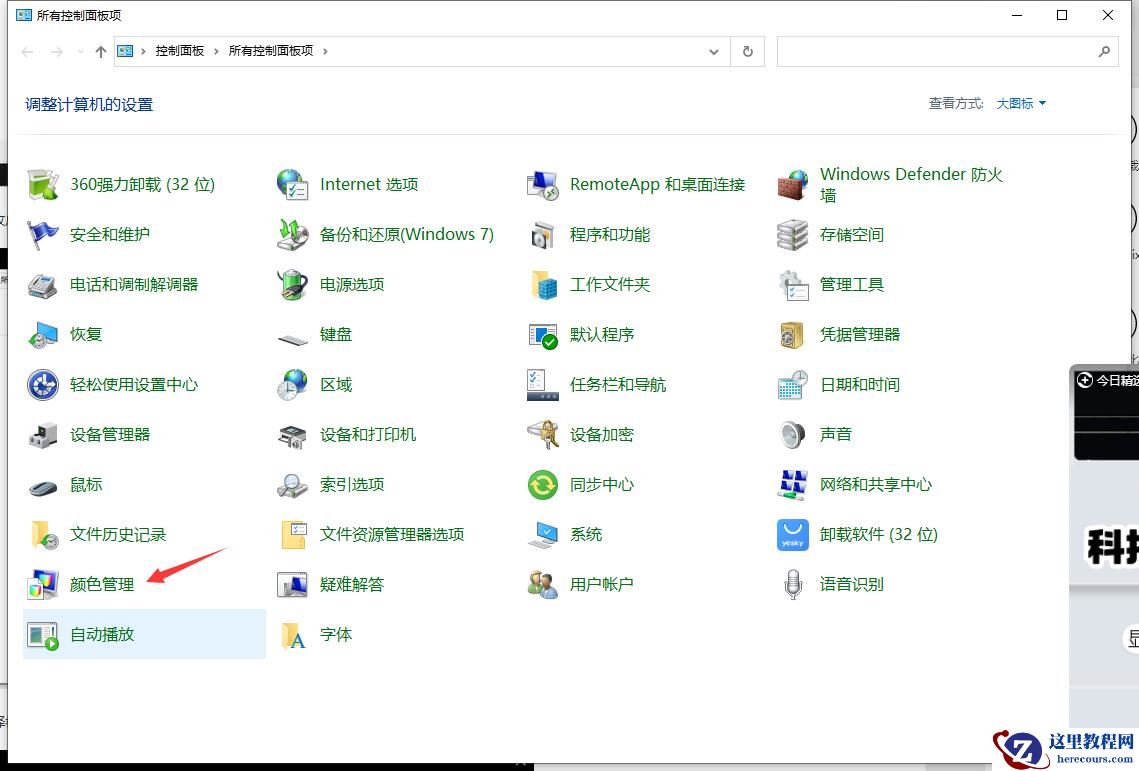Click the 所有控制面板项 breadcrumb
Viewport: 1139px width, 771px height.
click(x=271, y=51)
